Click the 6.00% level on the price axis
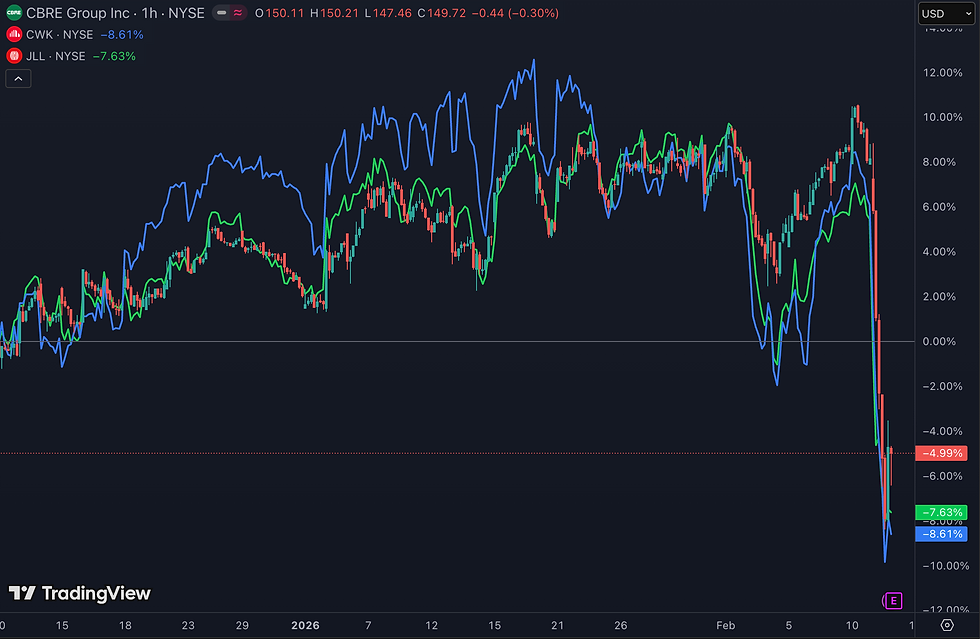 [x=939, y=207]
